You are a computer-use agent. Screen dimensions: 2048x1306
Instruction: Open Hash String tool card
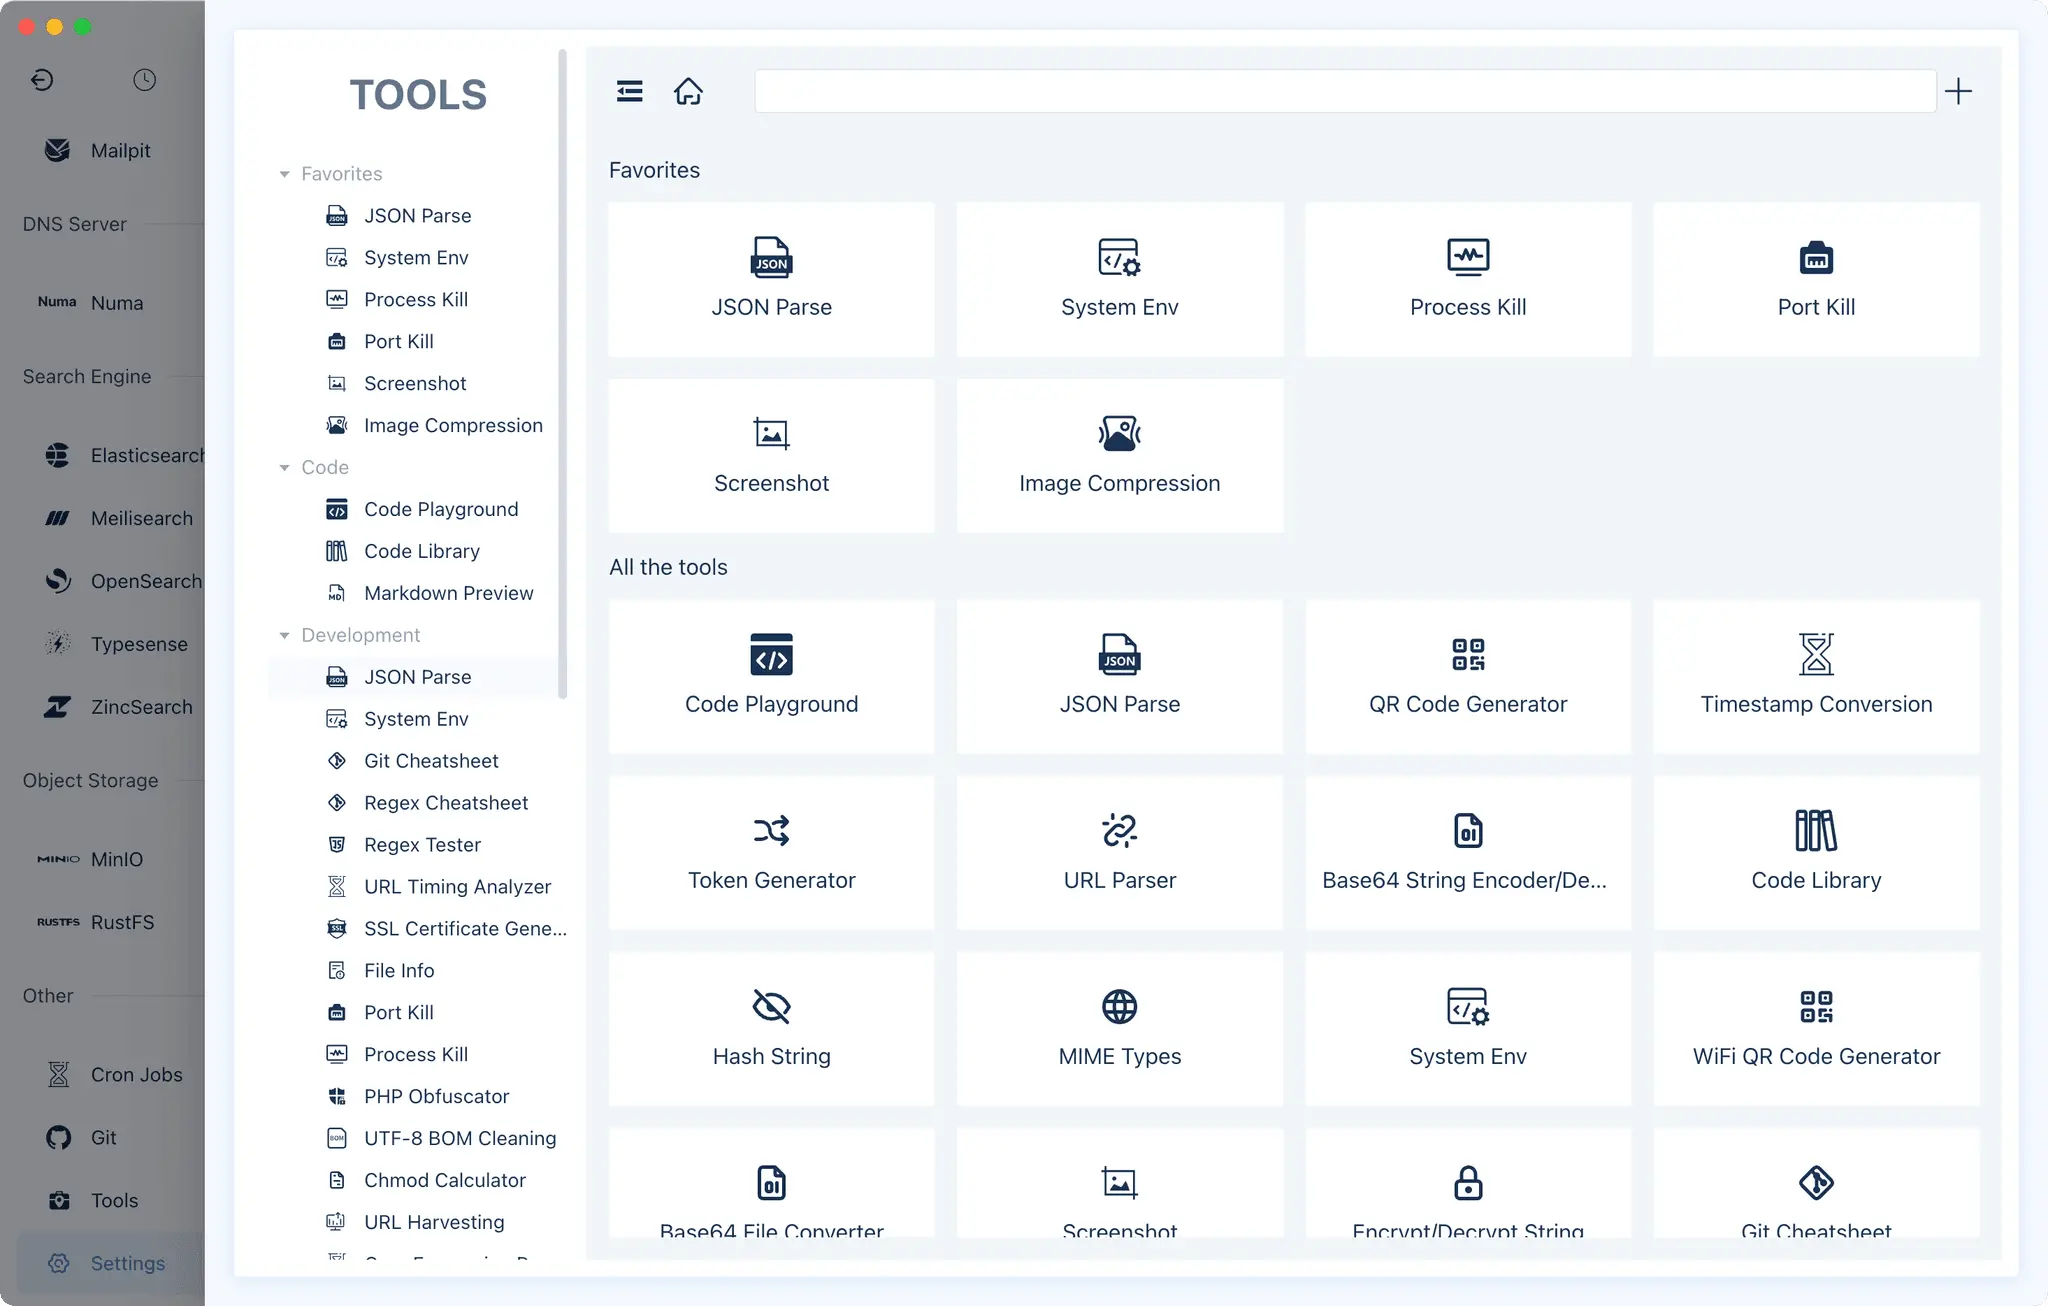tap(771, 1029)
